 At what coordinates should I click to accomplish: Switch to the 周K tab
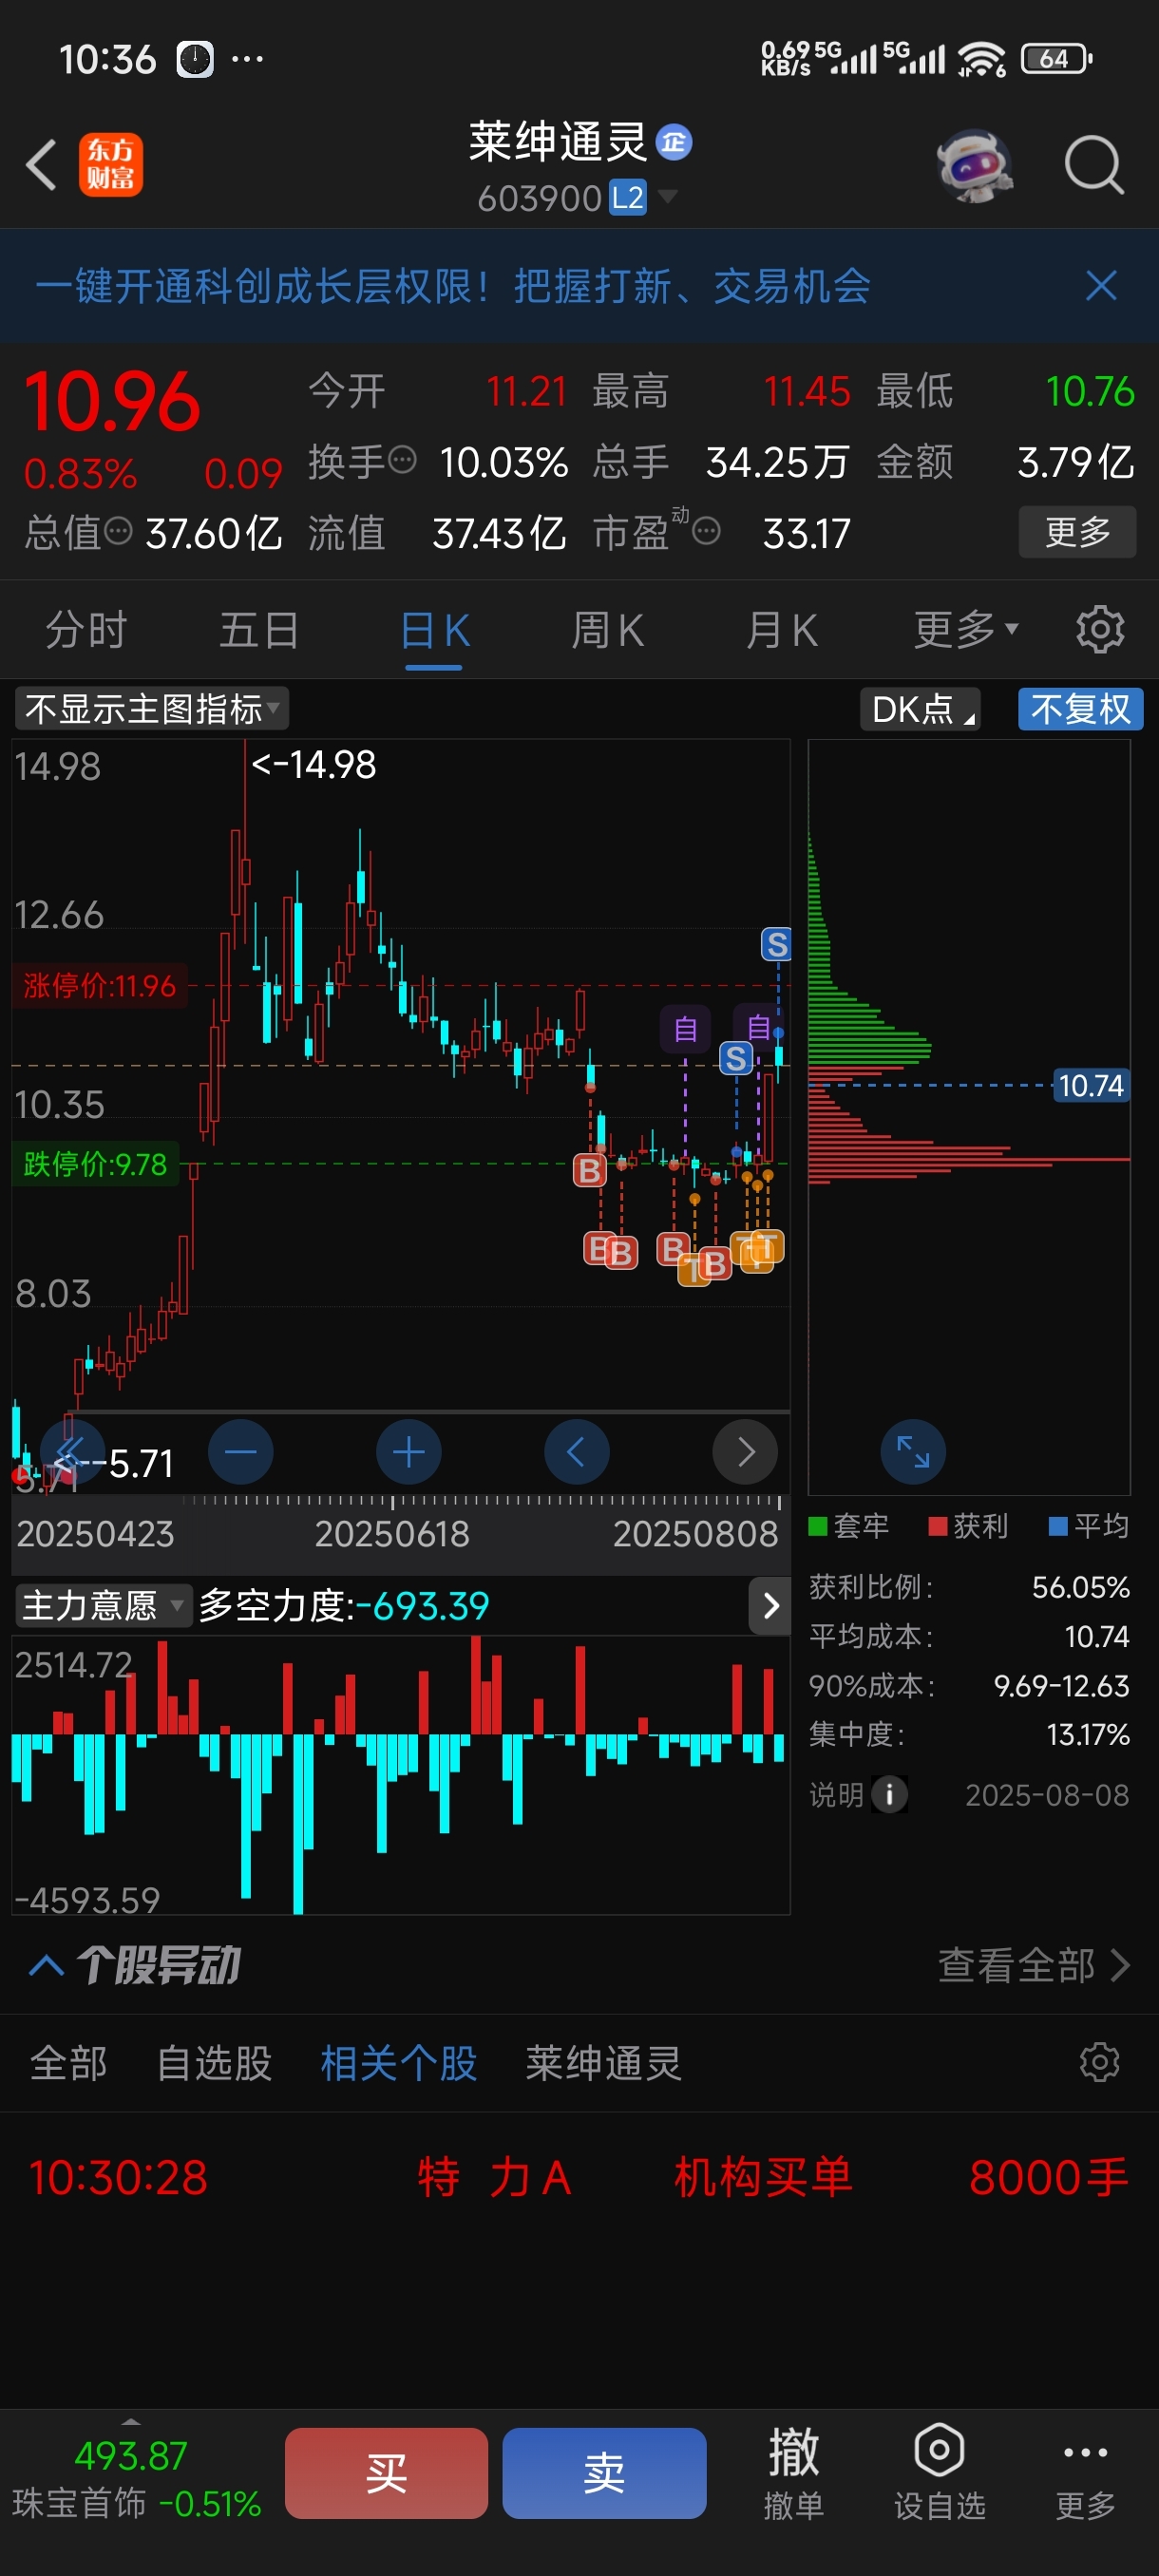tap(607, 630)
